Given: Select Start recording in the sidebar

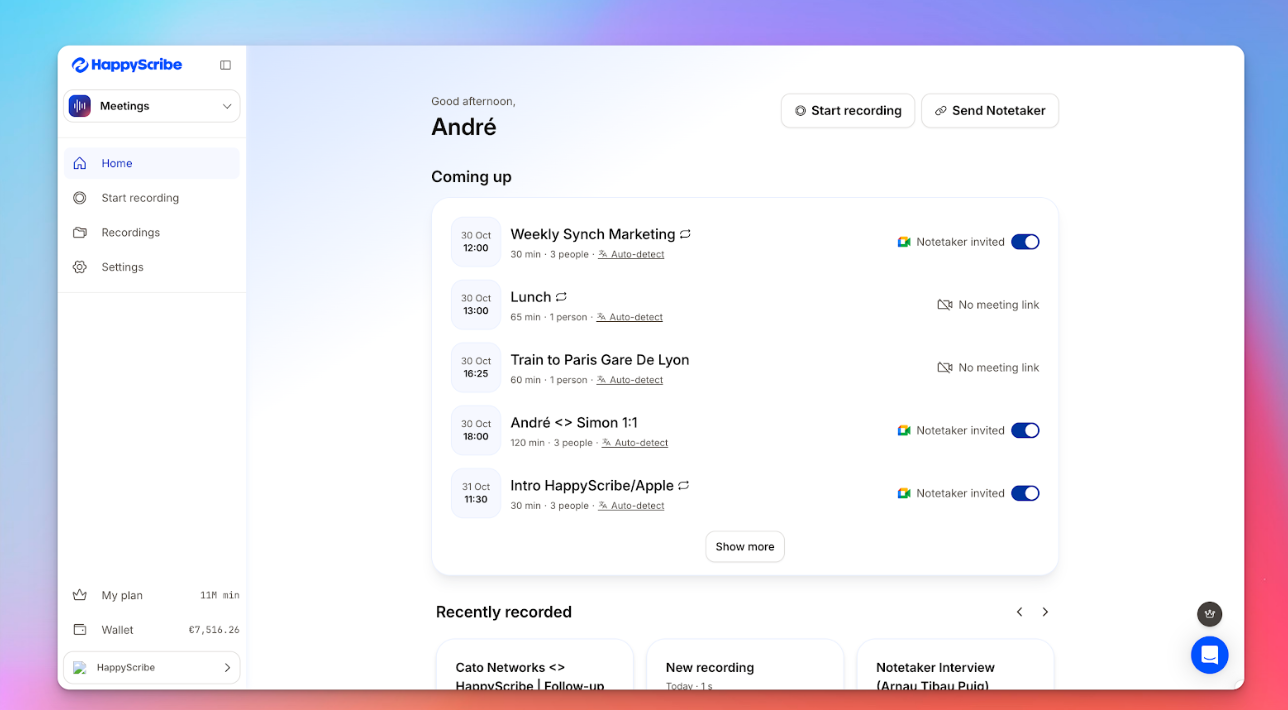Looking at the screenshot, I should [x=138, y=197].
